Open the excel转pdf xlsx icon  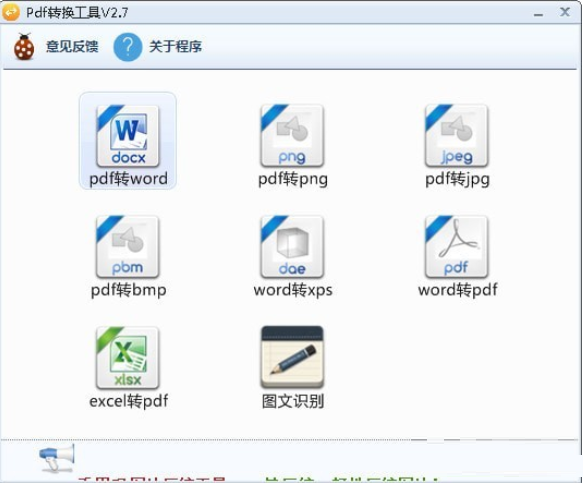pos(128,358)
